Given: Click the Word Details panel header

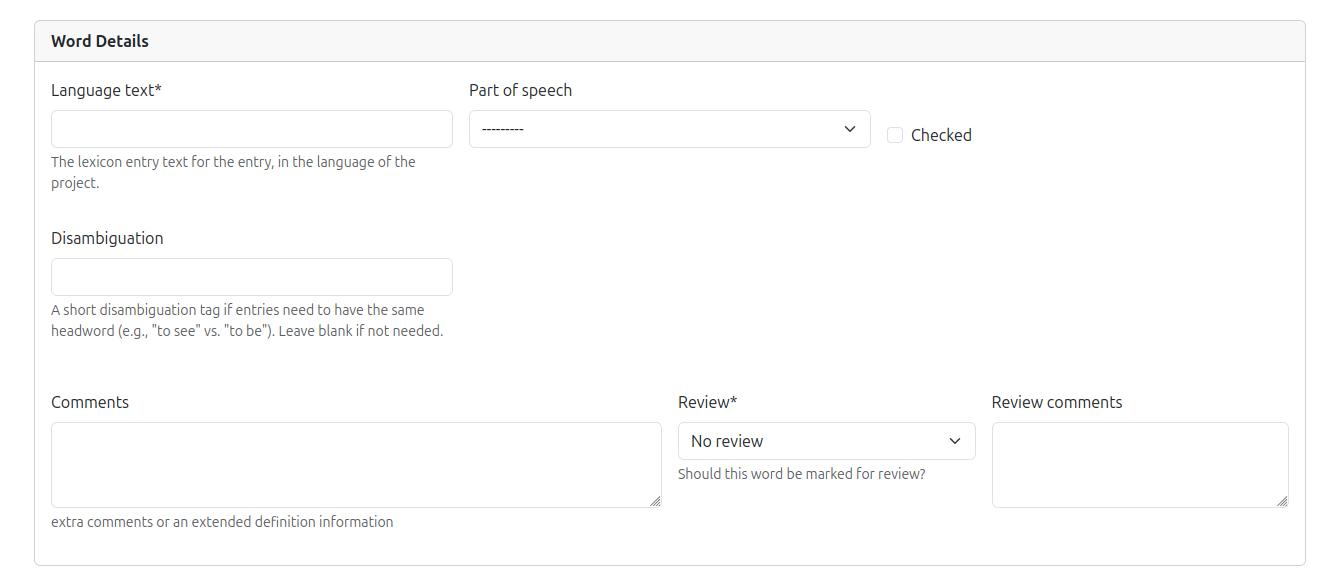Looking at the screenshot, I should point(670,41).
